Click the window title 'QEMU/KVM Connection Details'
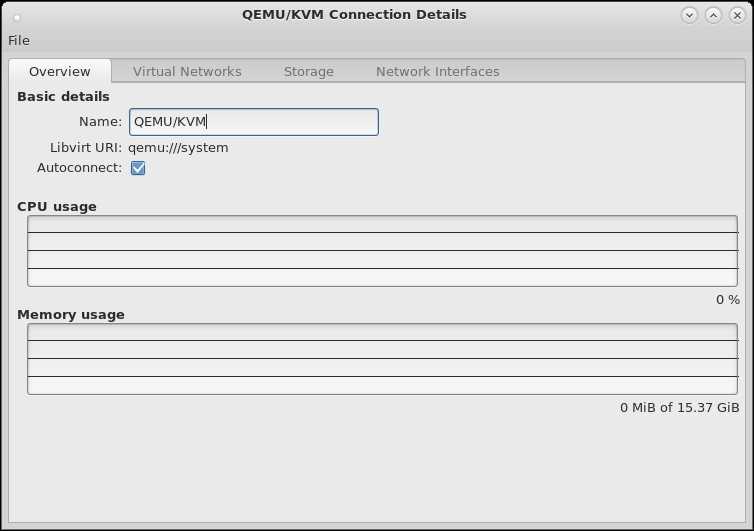 tap(354, 14)
